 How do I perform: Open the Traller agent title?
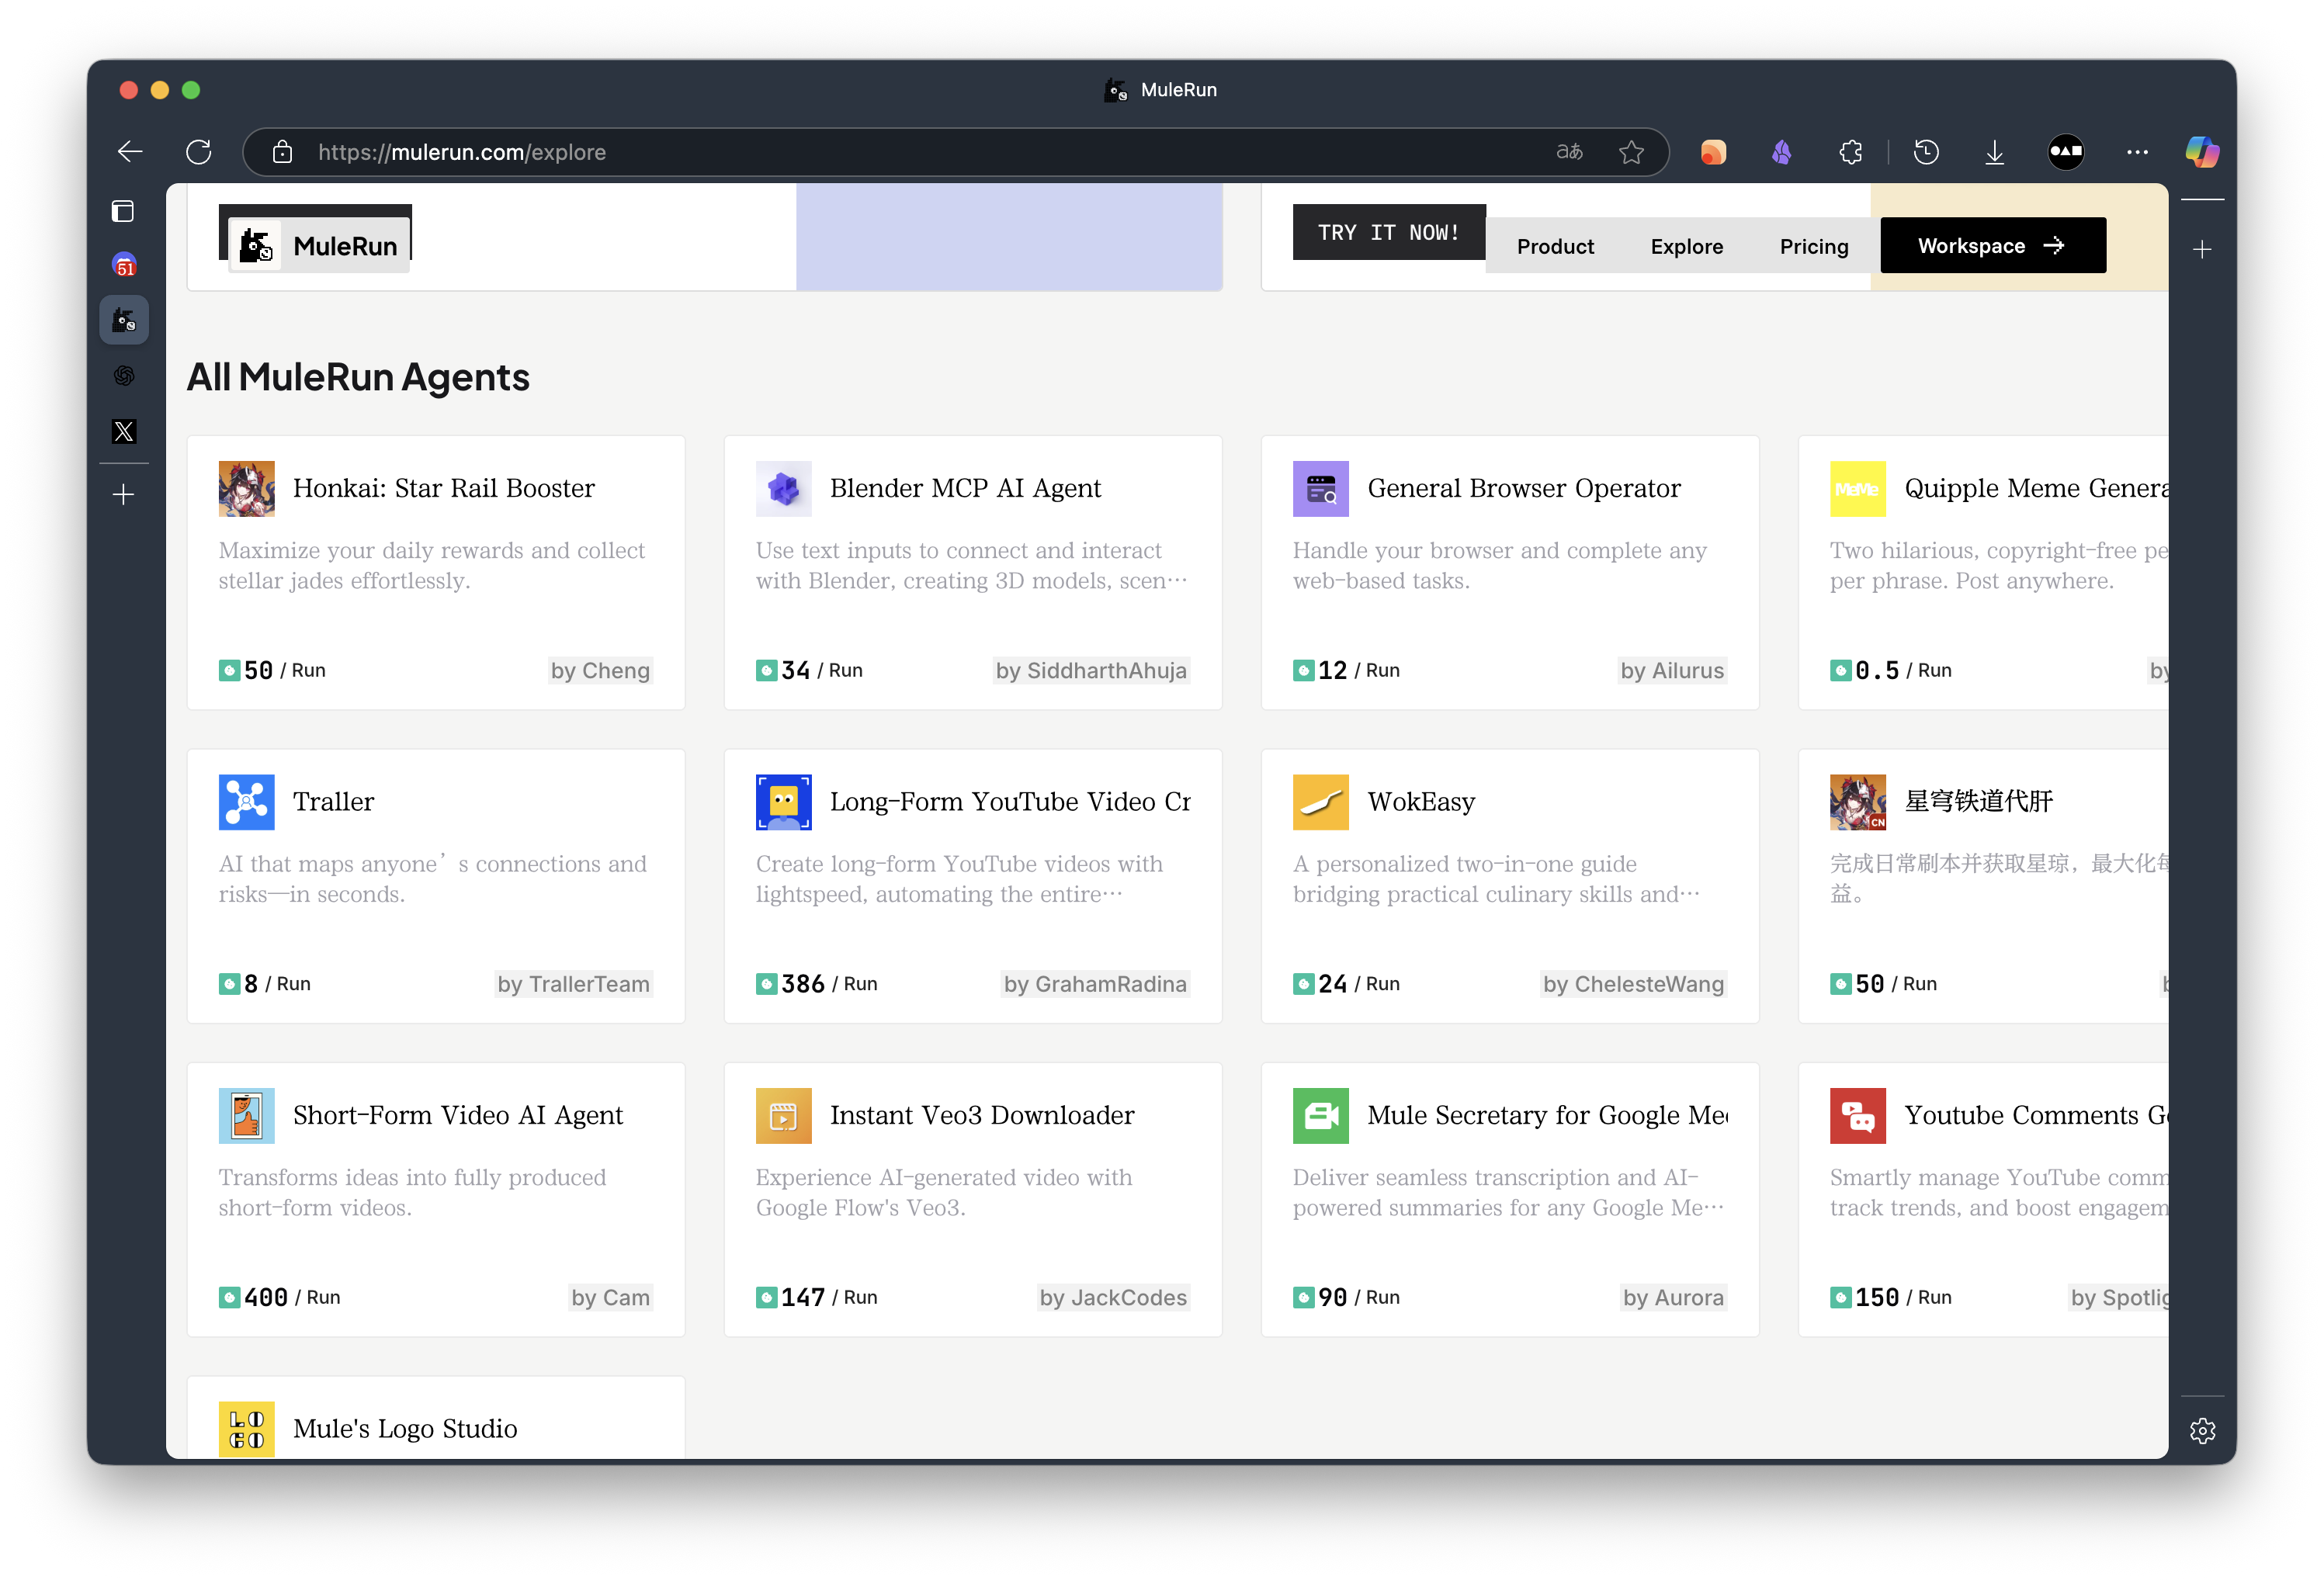[333, 802]
